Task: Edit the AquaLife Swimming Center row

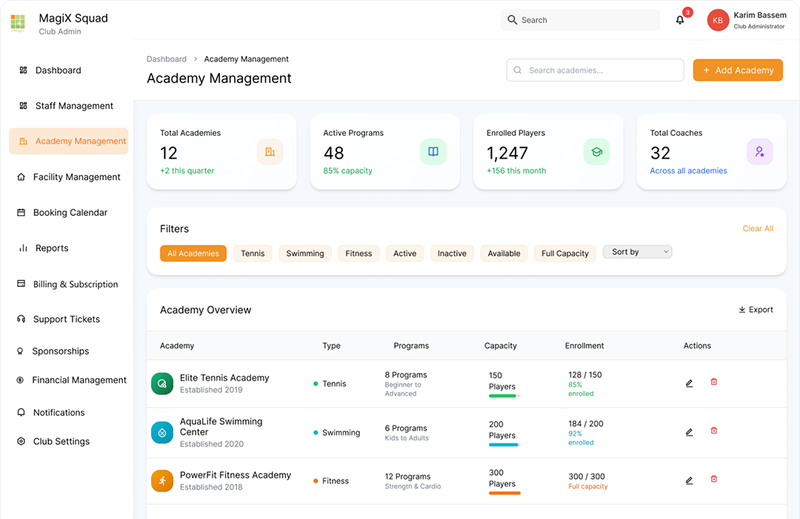Action: point(689,432)
